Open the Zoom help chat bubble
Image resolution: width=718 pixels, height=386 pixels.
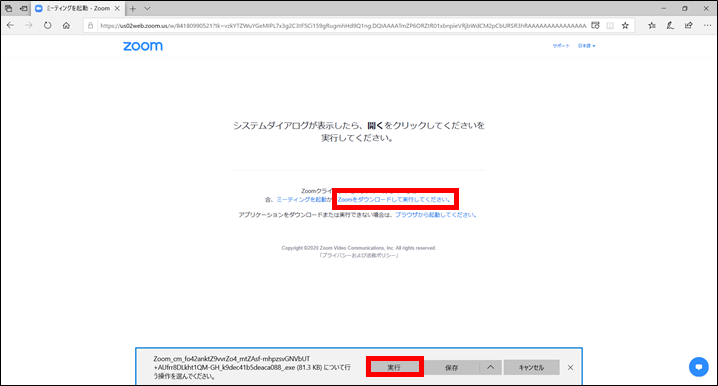(699, 367)
